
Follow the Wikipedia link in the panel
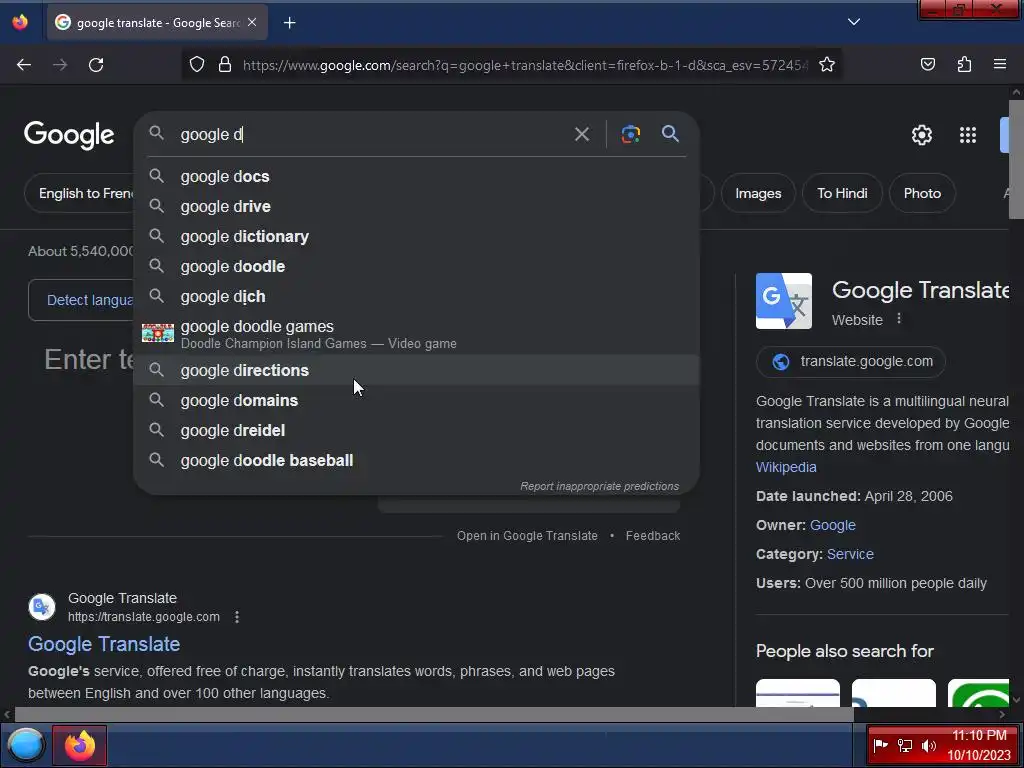786,468
